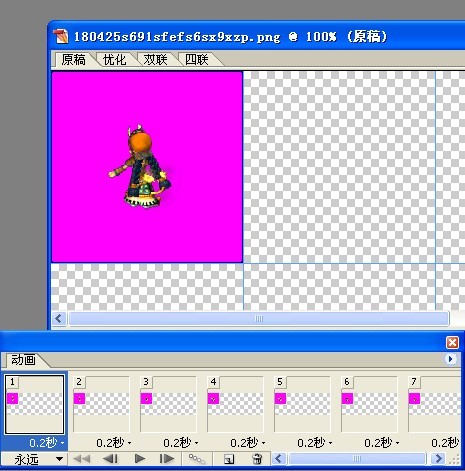Rewind to first animation frame

pos(81,459)
